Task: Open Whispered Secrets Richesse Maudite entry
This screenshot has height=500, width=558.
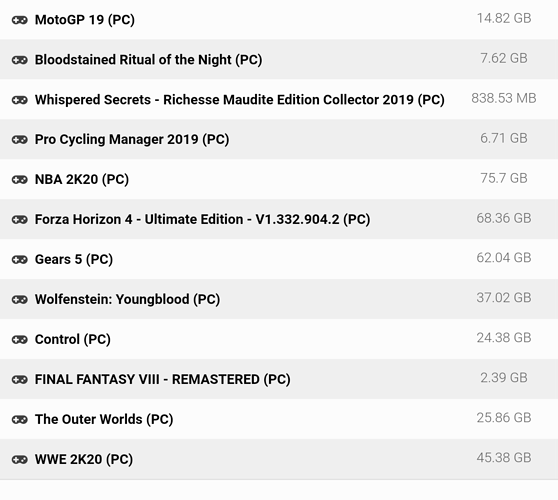Action: [x=239, y=100]
